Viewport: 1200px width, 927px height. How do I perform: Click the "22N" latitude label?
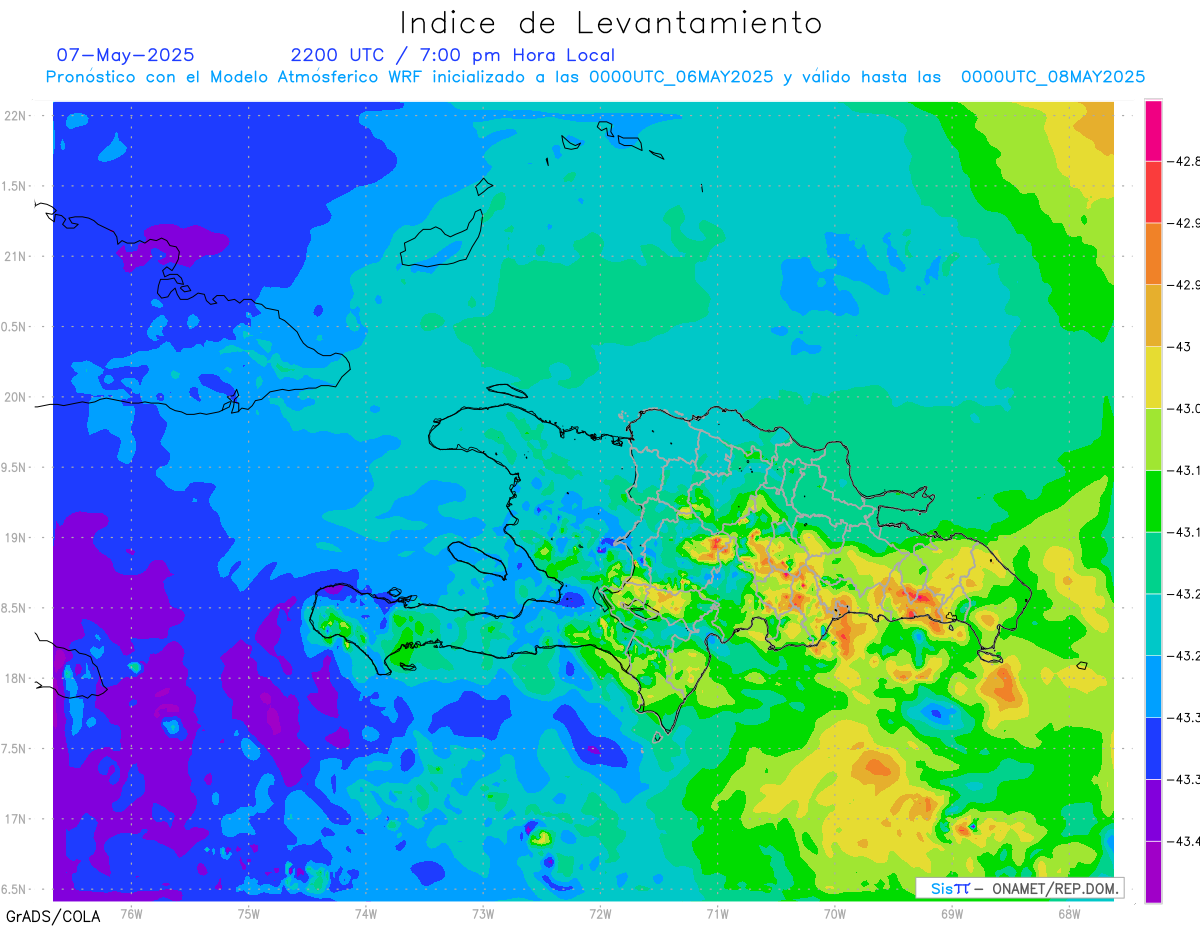[16, 116]
